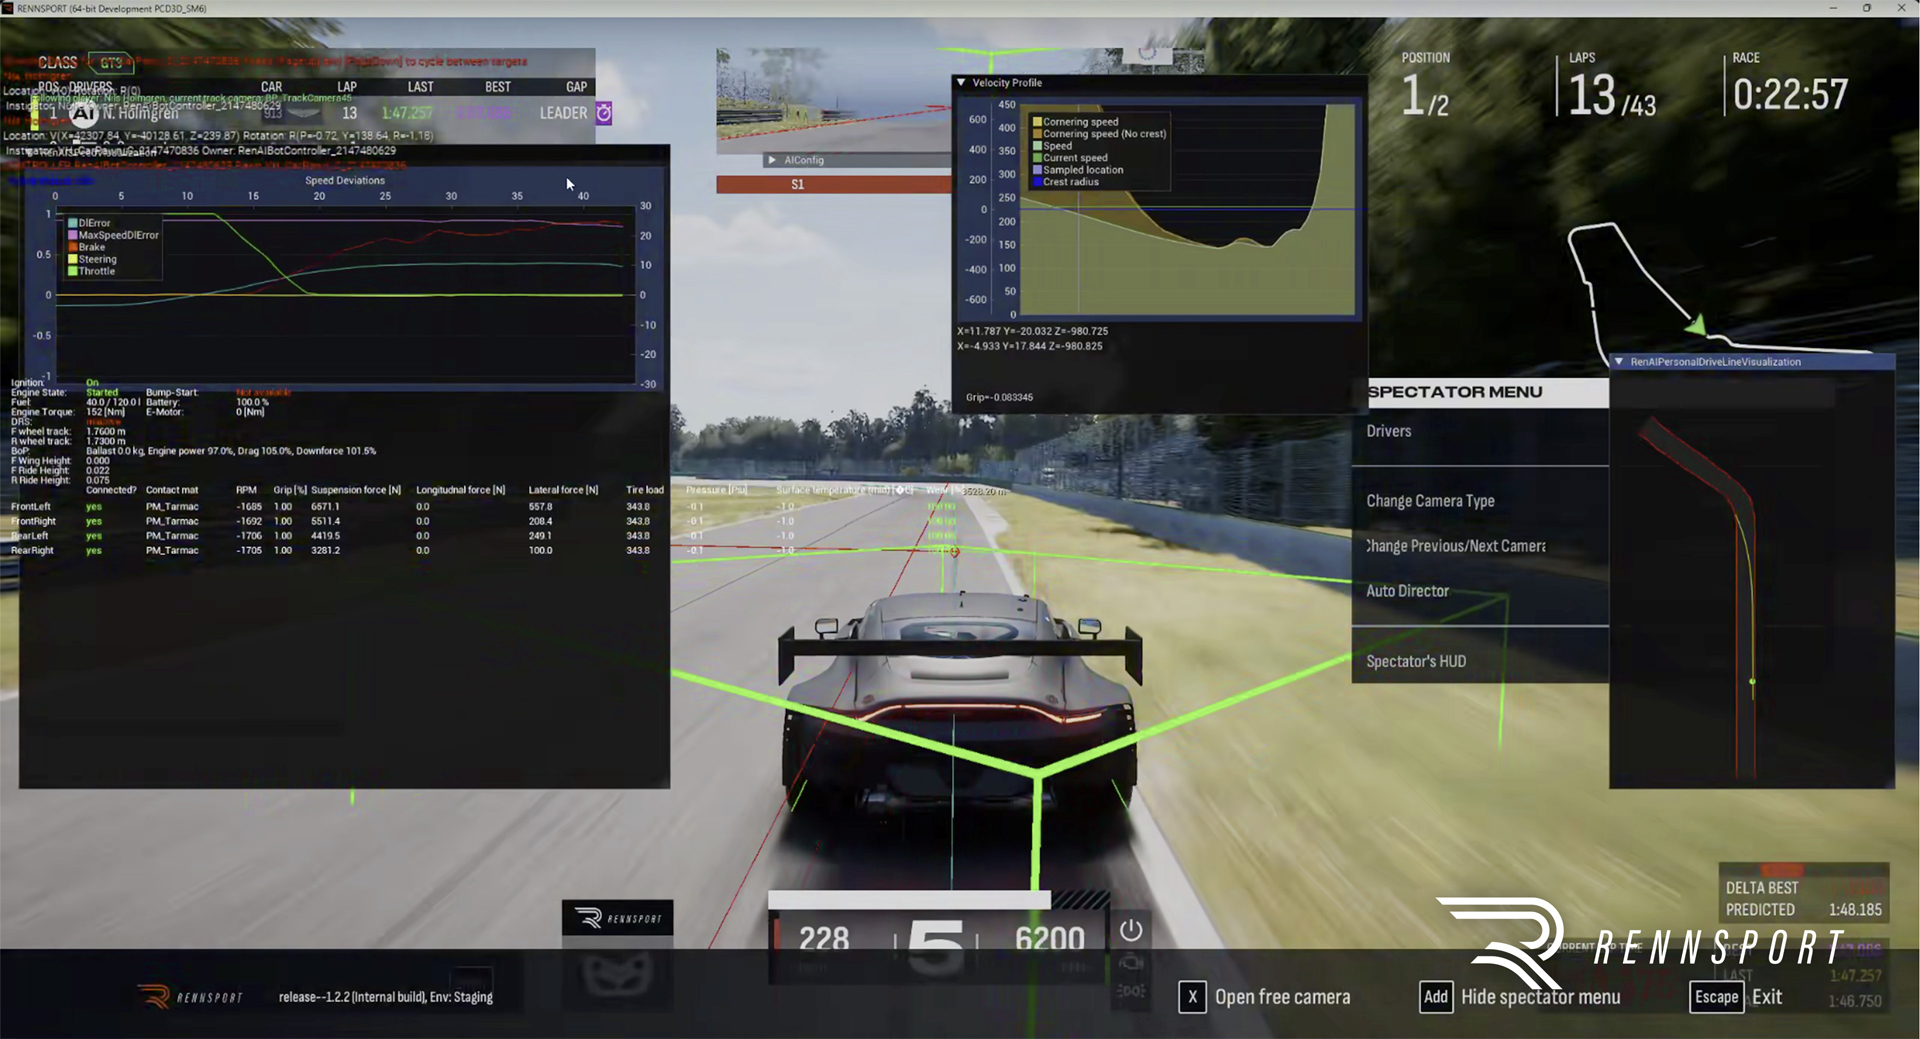1920x1039 pixels.
Task: Click the LAST column header
Action: [x=421, y=87]
